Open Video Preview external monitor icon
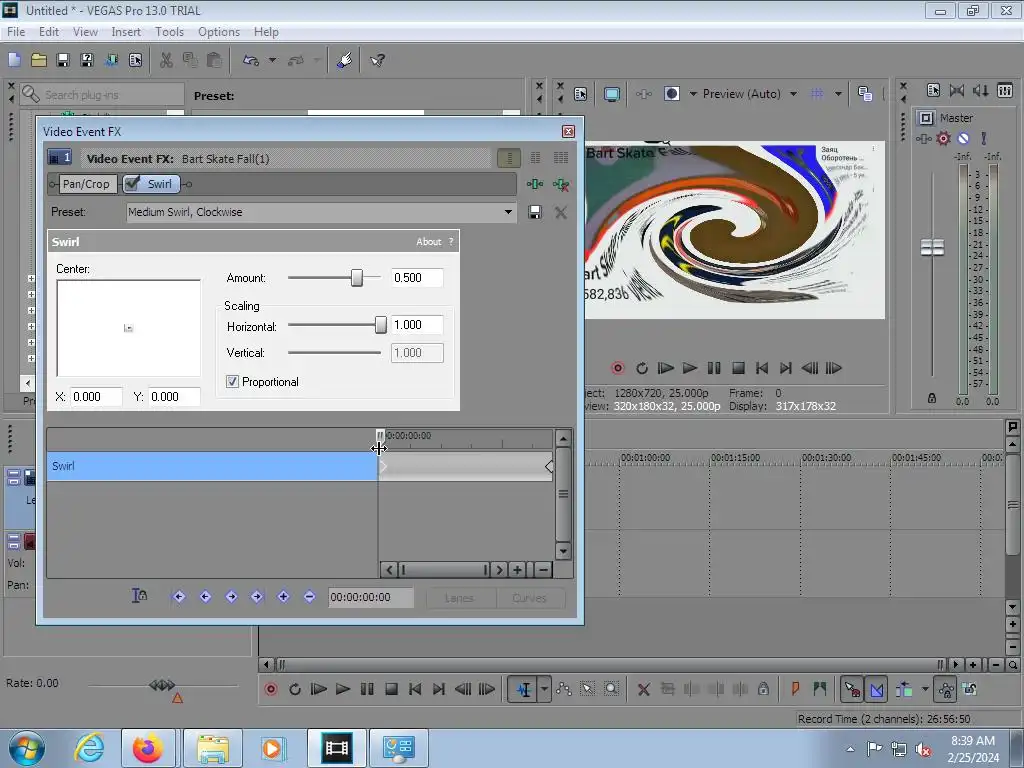This screenshot has height=768, width=1024. click(611, 94)
